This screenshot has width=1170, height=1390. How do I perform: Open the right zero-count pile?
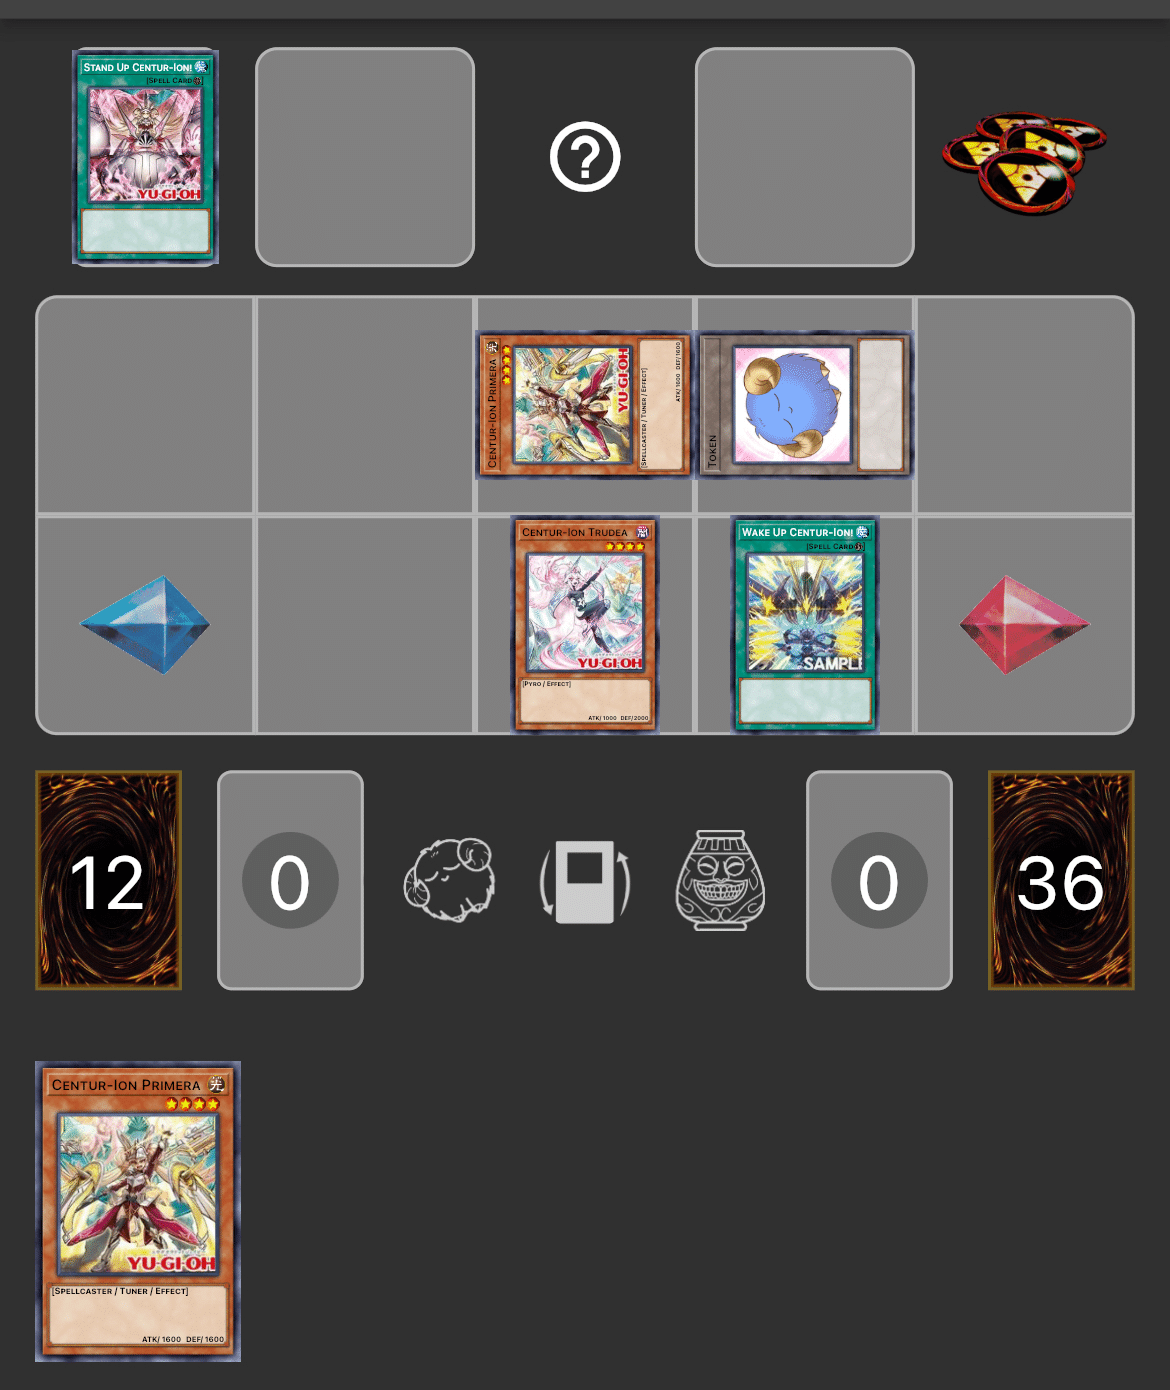[x=879, y=880]
